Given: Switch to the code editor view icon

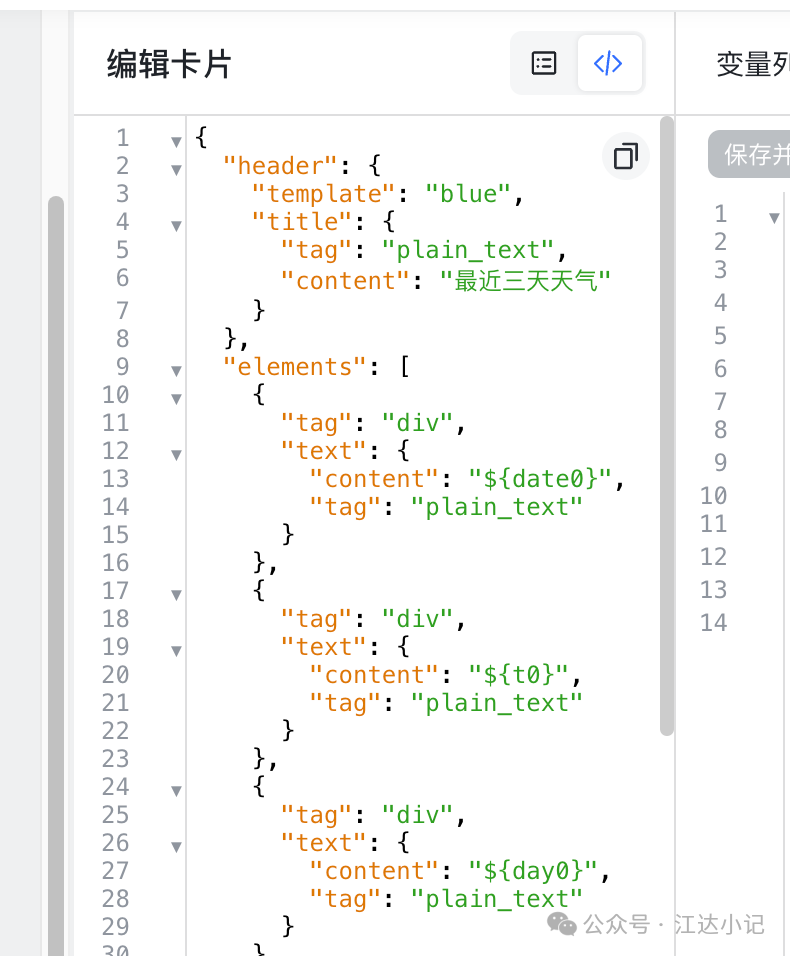Looking at the screenshot, I should (608, 64).
